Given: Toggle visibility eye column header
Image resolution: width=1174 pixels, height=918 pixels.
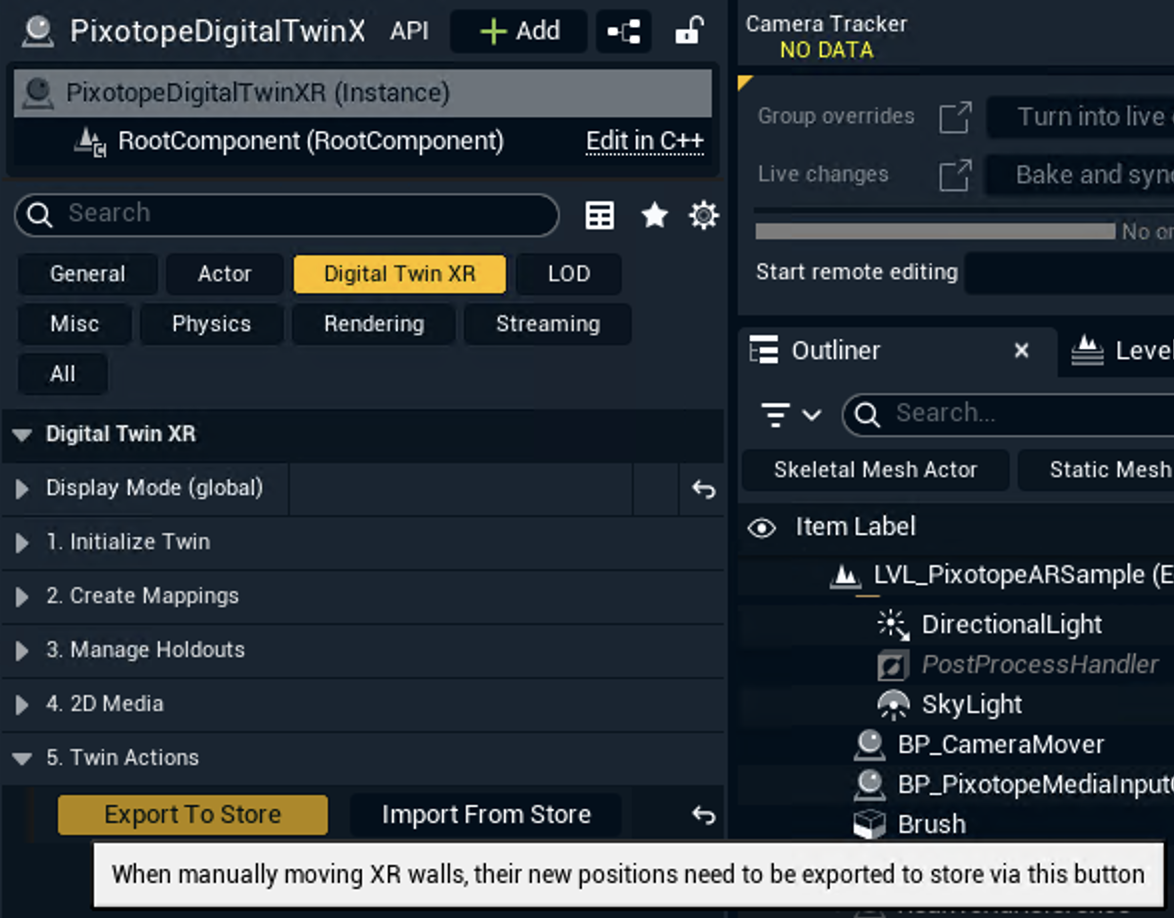Looking at the screenshot, I should pyautogui.click(x=761, y=528).
